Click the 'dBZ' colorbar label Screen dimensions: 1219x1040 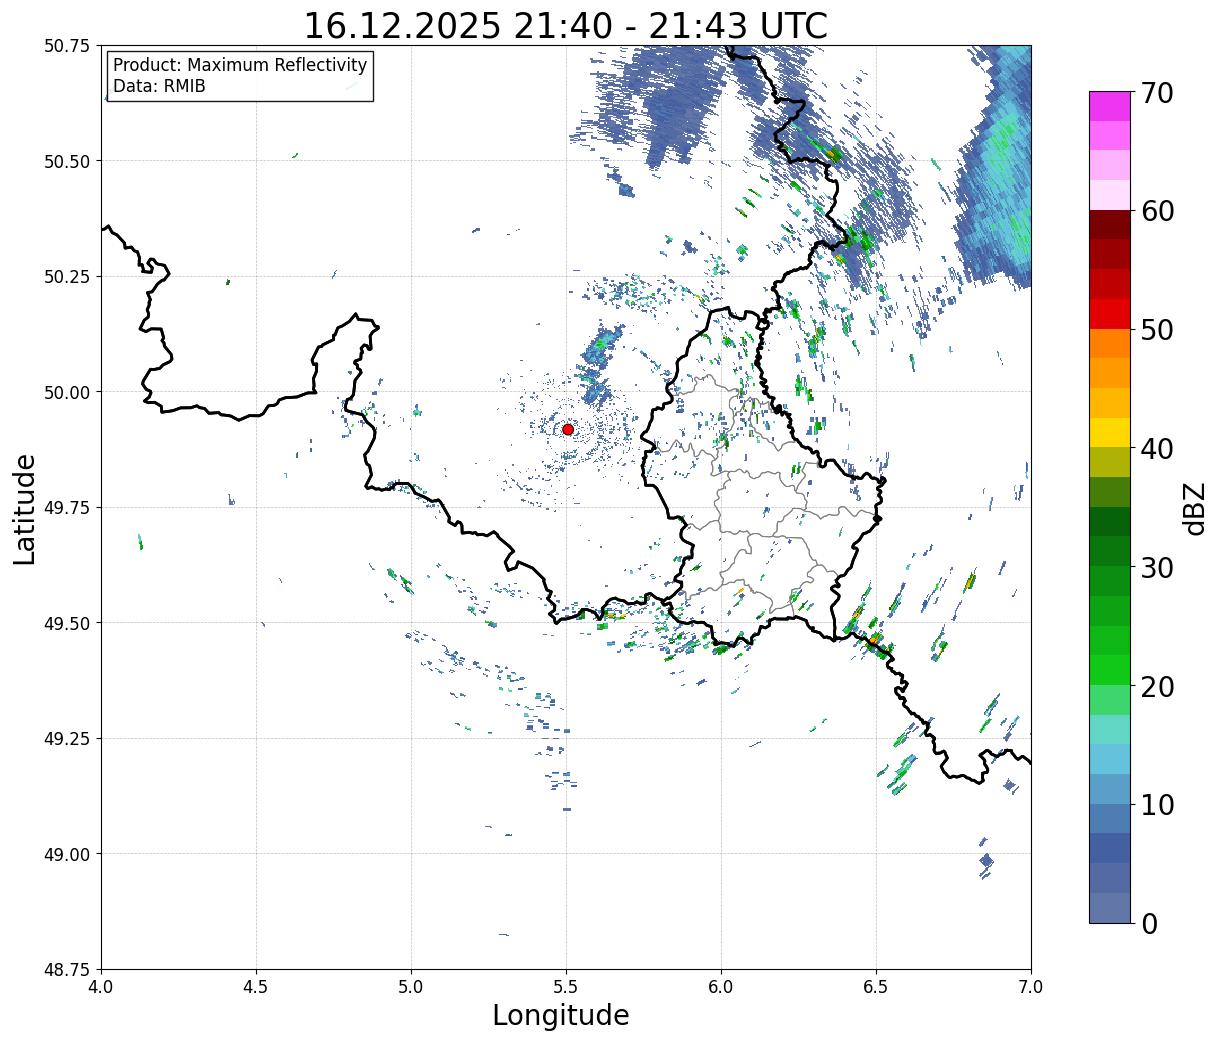pos(1194,508)
